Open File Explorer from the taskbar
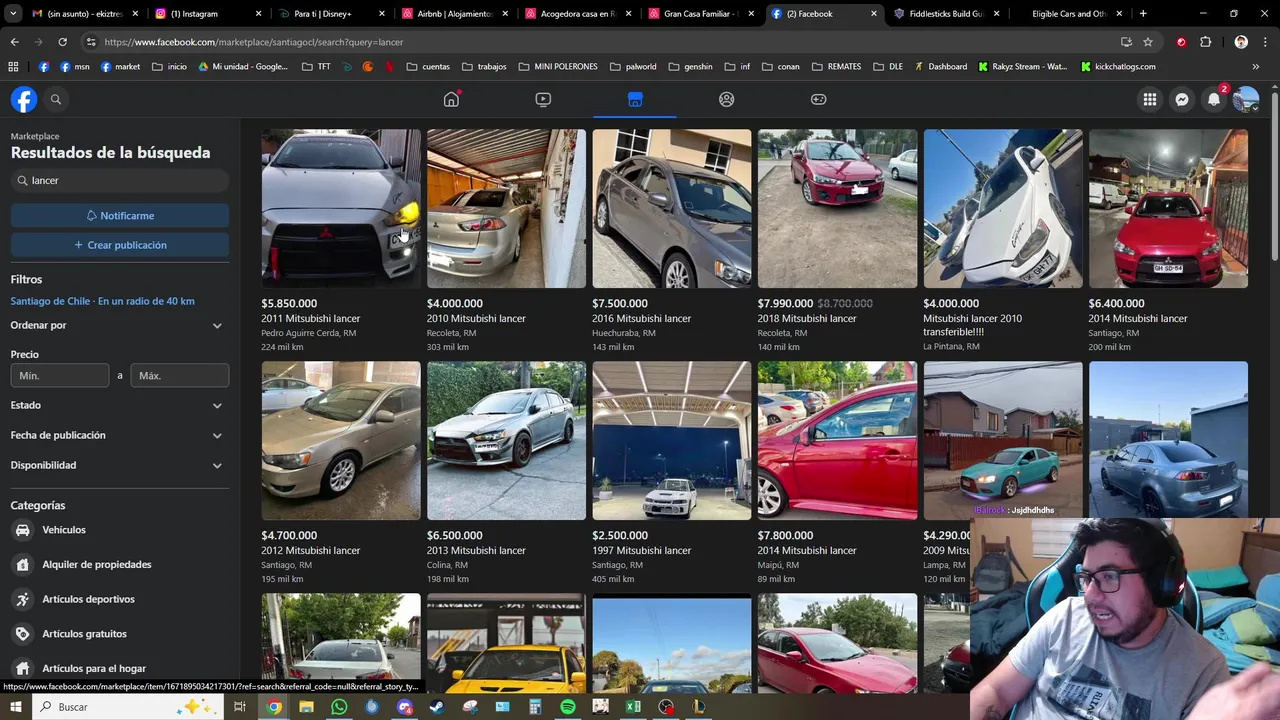The image size is (1280, 720). coord(306,707)
